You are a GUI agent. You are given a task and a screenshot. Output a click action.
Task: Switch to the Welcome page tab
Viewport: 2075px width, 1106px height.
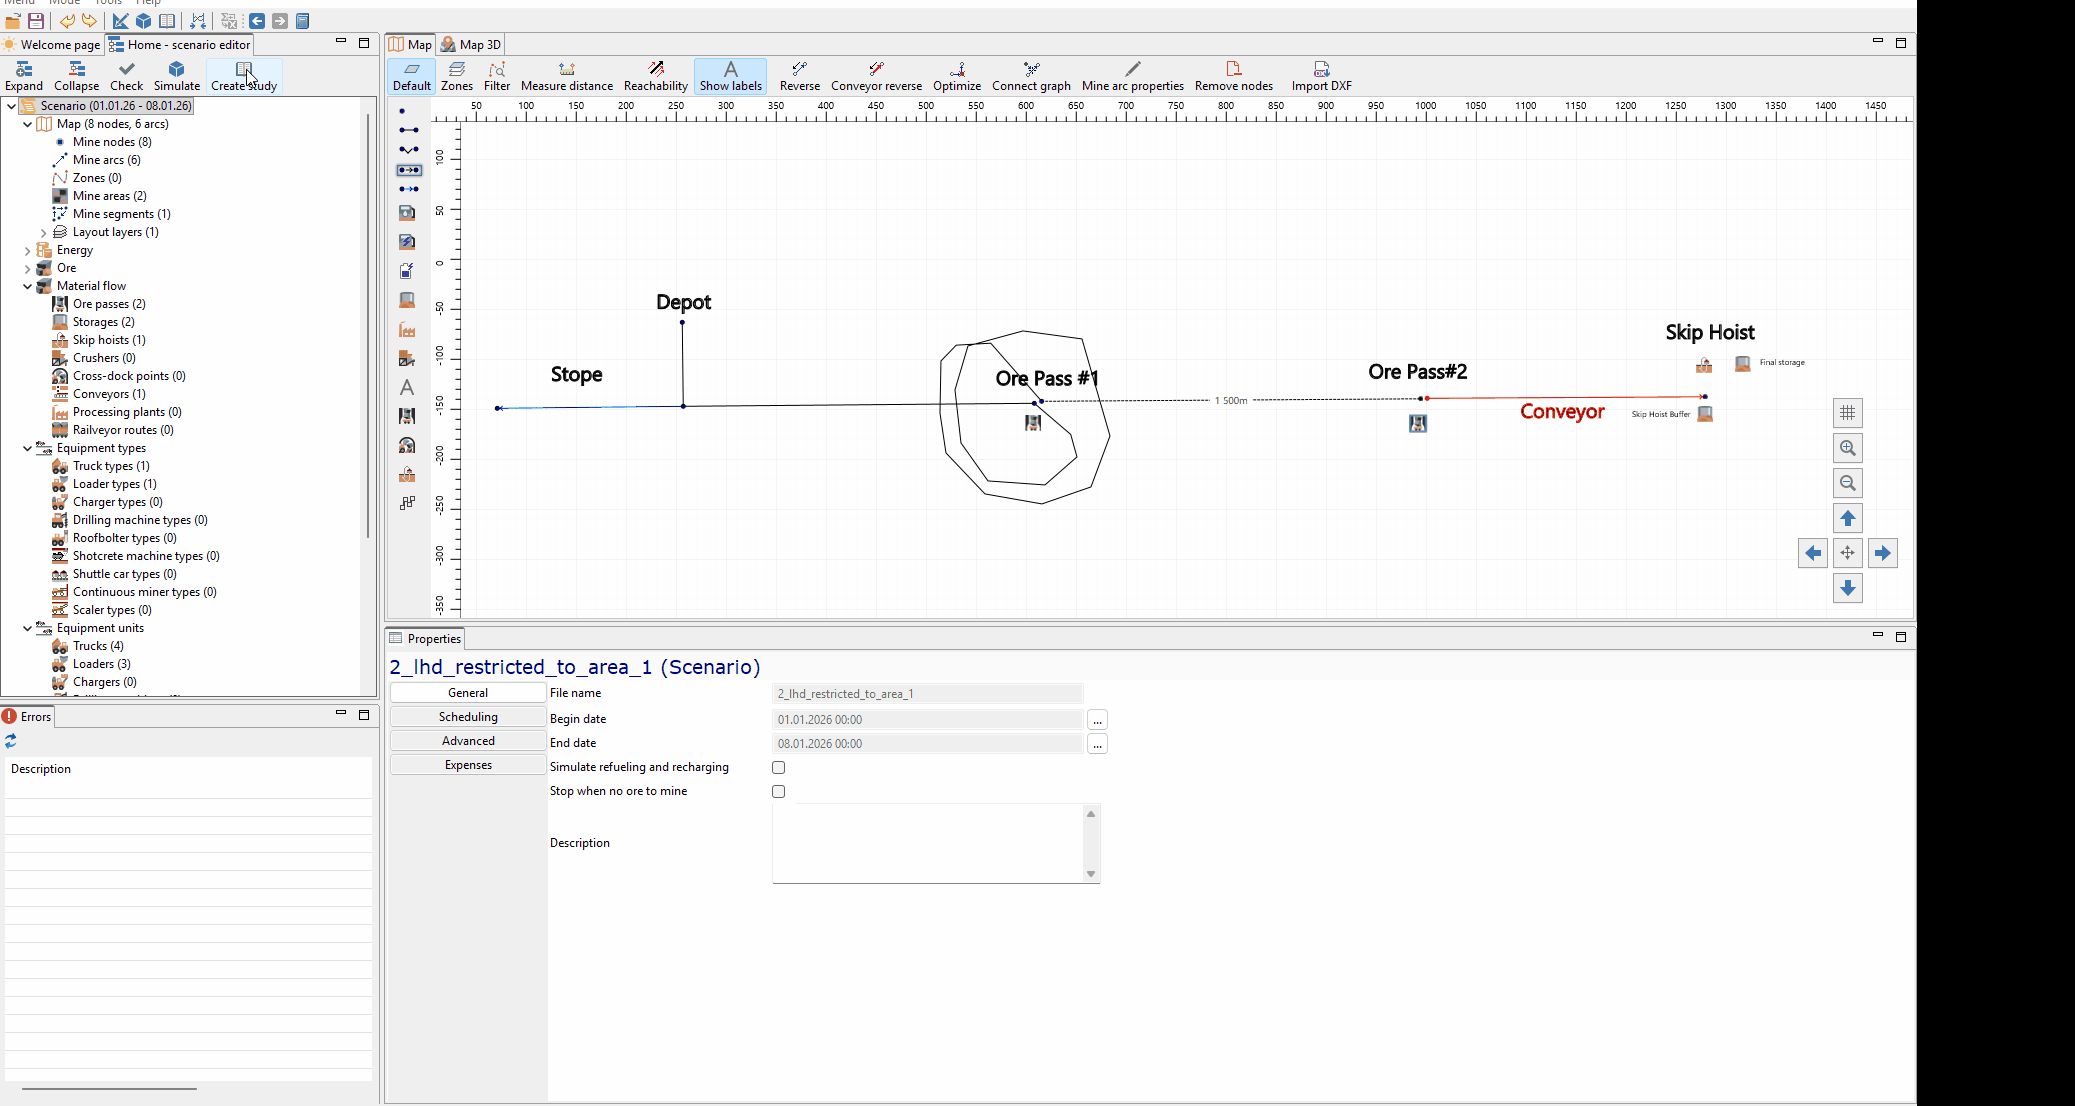(x=52, y=44)
